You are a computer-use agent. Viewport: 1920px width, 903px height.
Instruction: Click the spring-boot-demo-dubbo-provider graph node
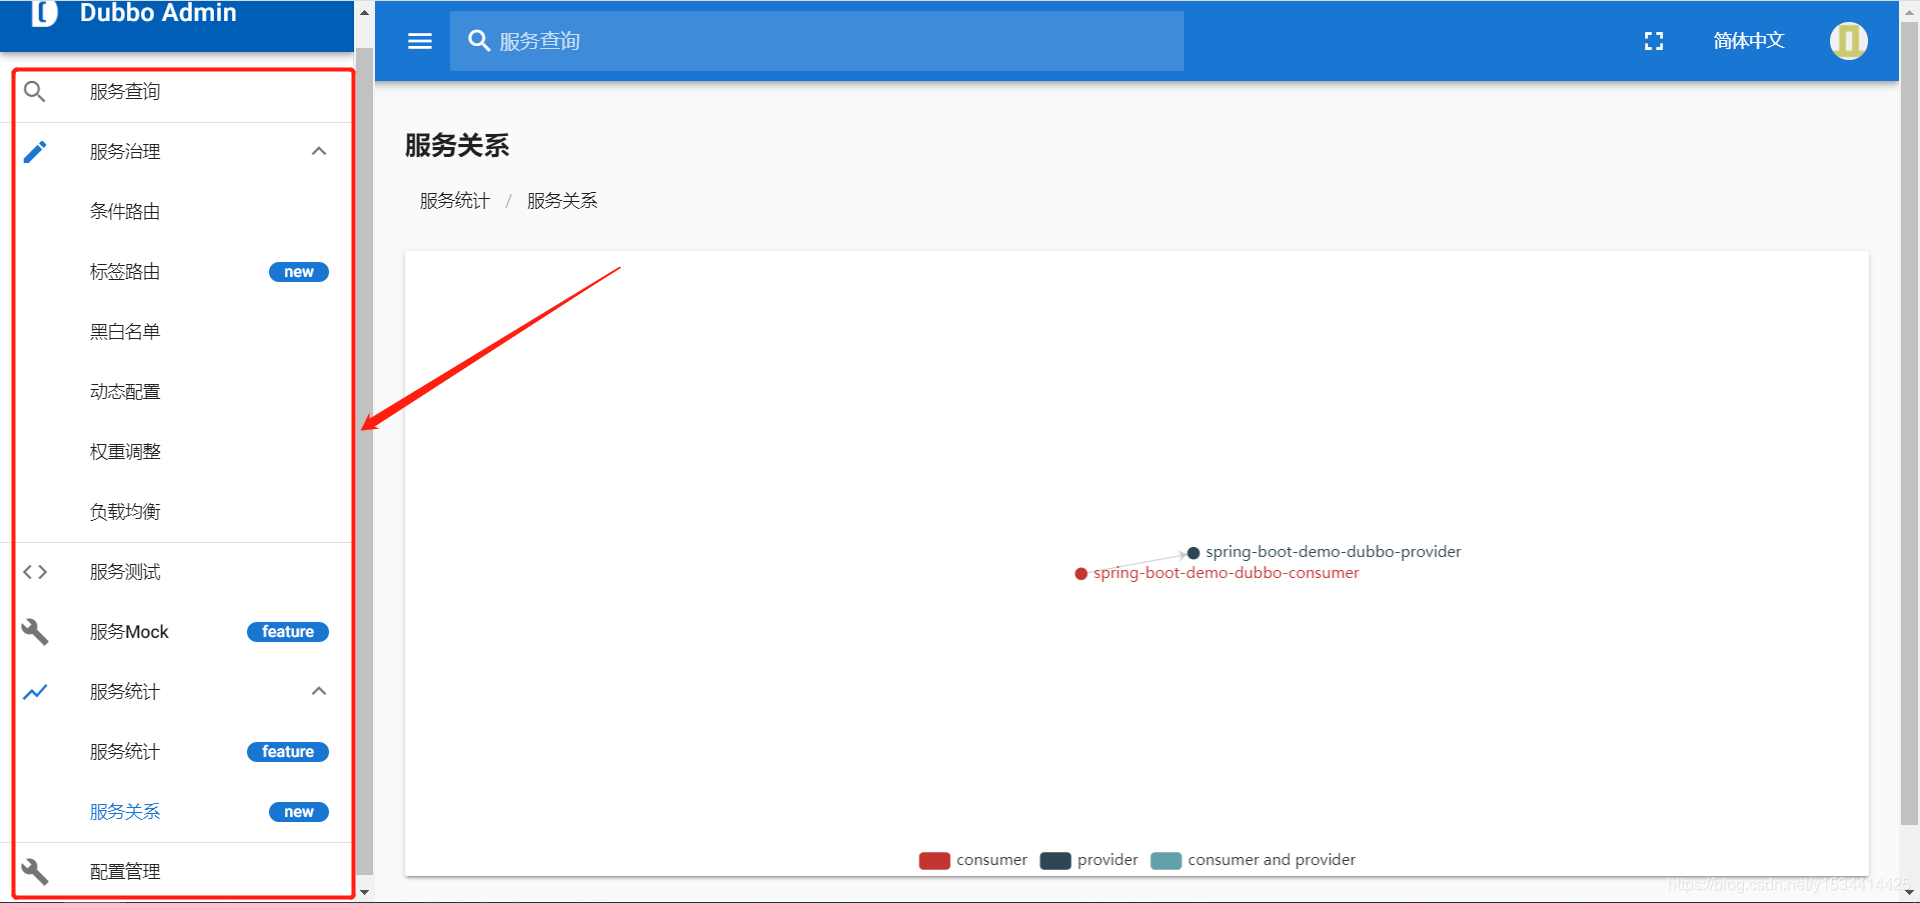coord(1193,553)
